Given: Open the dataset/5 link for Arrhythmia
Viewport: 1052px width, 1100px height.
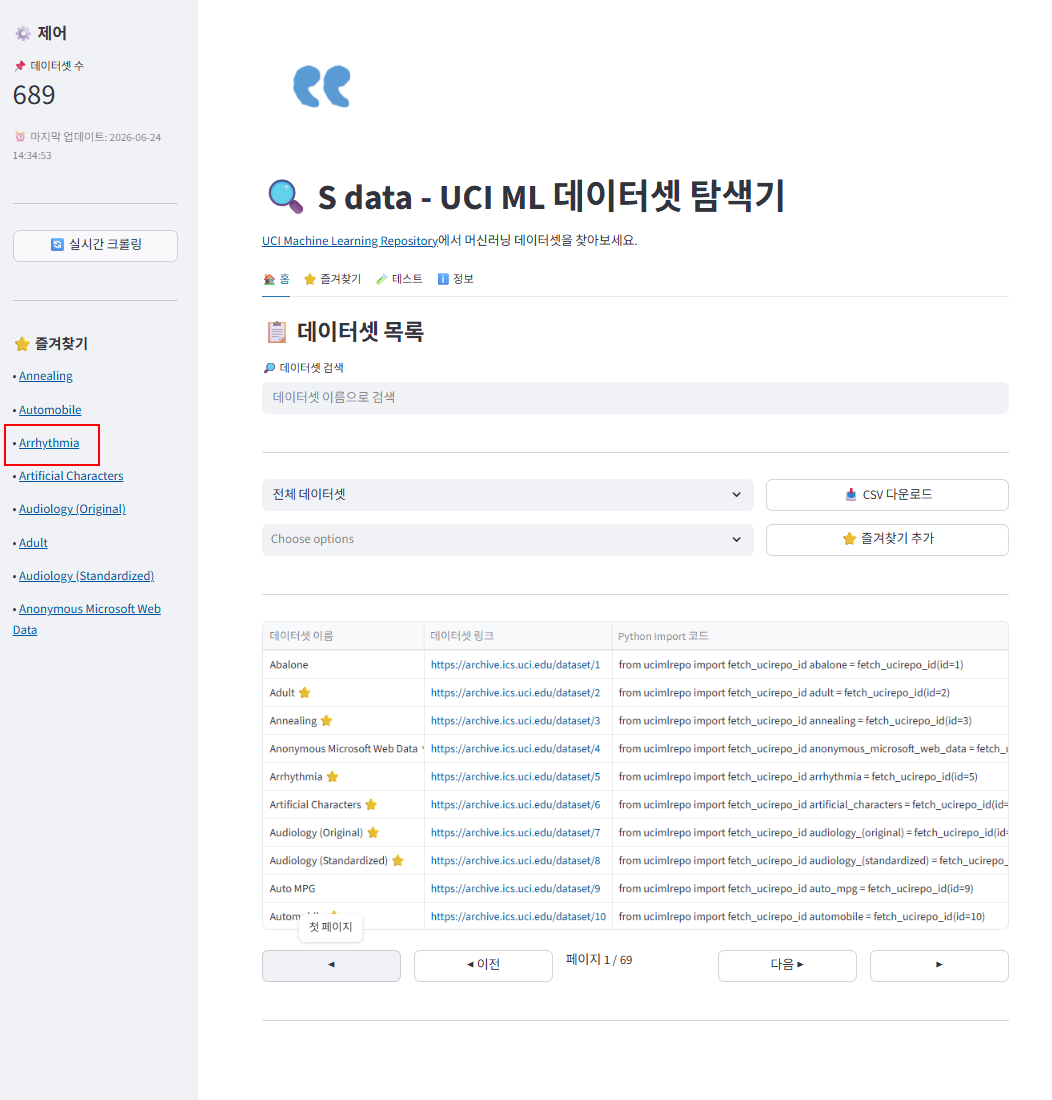Looking at the screenshot, I should coord(515,777).
